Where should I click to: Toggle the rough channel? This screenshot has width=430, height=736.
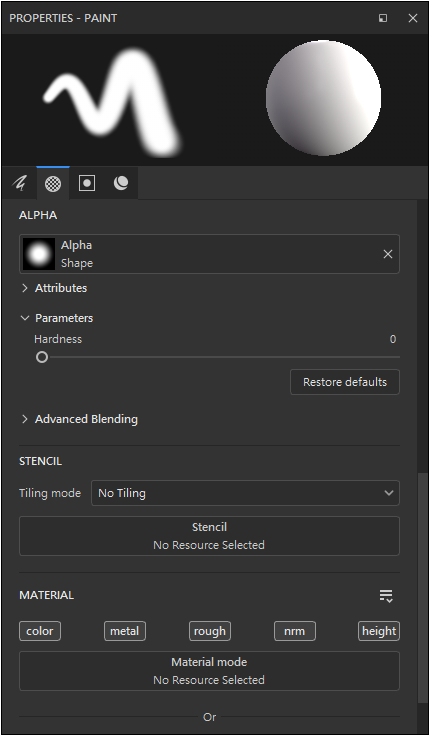[x=210, y=631]
